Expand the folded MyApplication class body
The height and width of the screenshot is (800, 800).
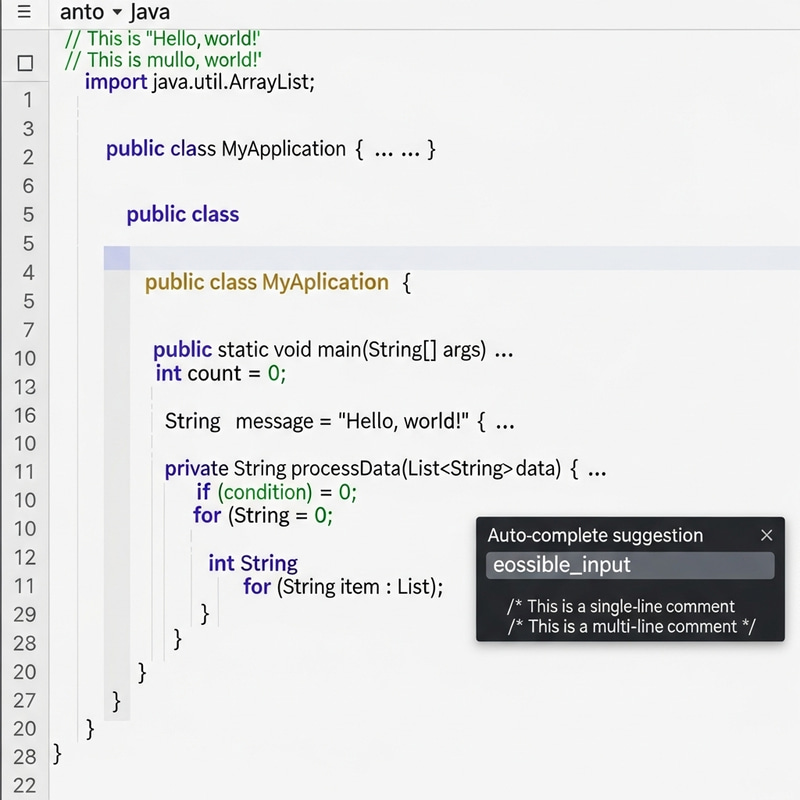tap(380, 148)
